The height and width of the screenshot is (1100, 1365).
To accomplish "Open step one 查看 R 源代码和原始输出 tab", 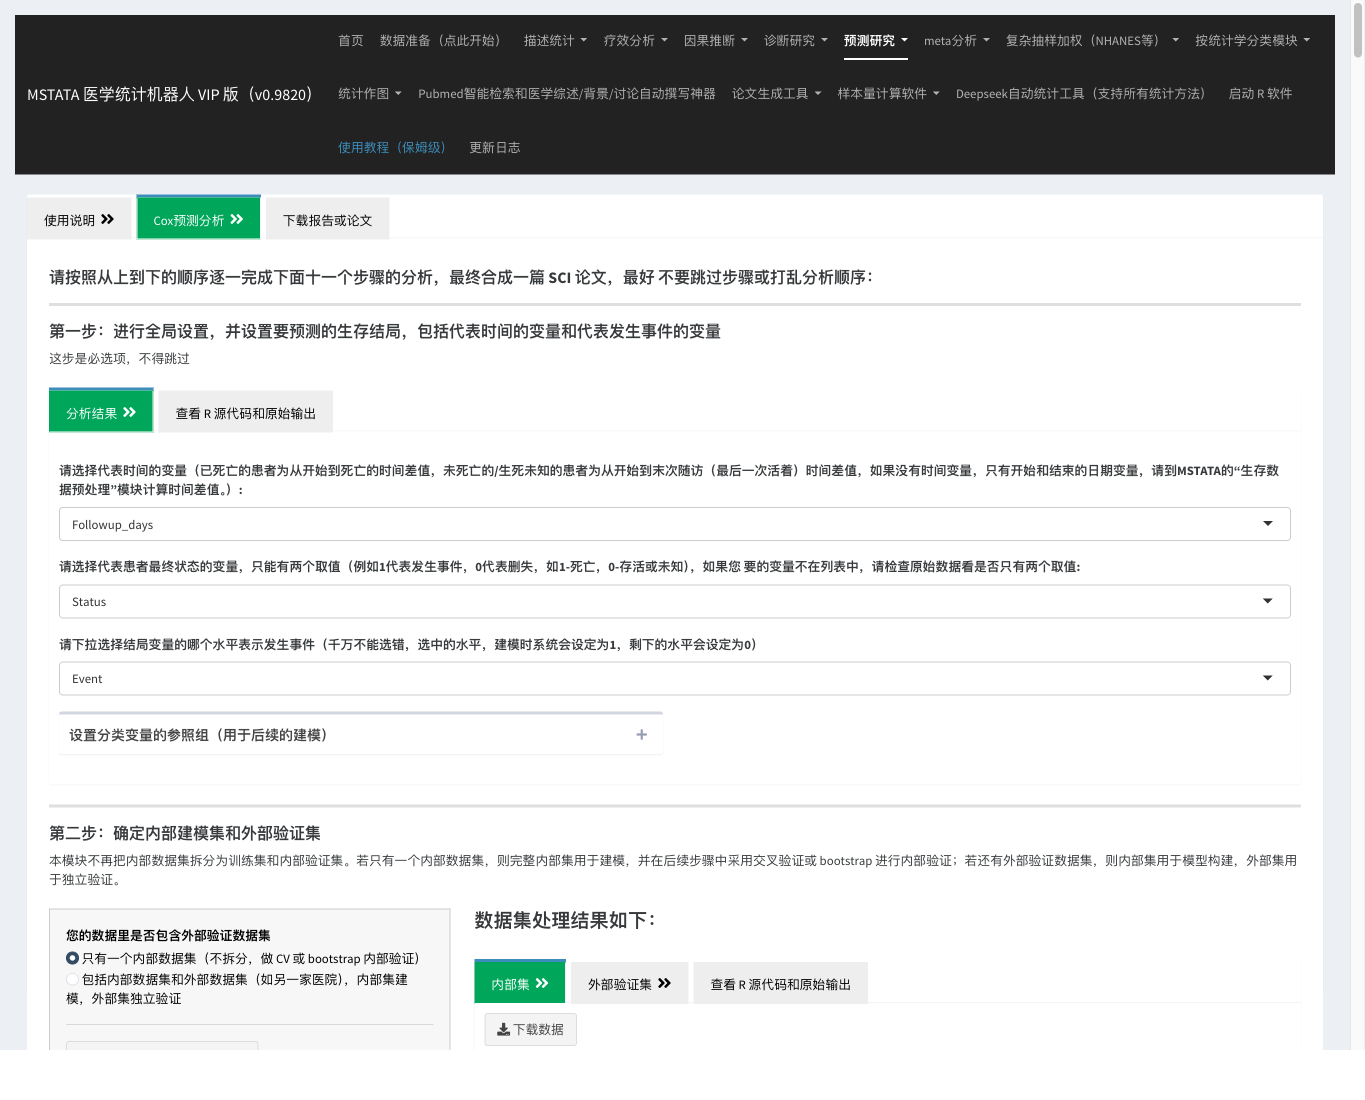I will (x=245, y=412).
